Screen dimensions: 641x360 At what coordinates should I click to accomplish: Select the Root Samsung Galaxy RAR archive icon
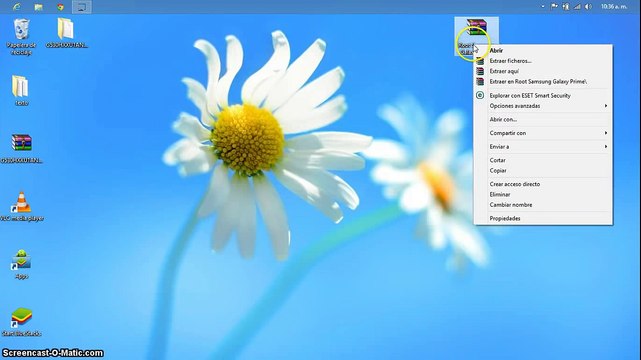coord(476,36)
